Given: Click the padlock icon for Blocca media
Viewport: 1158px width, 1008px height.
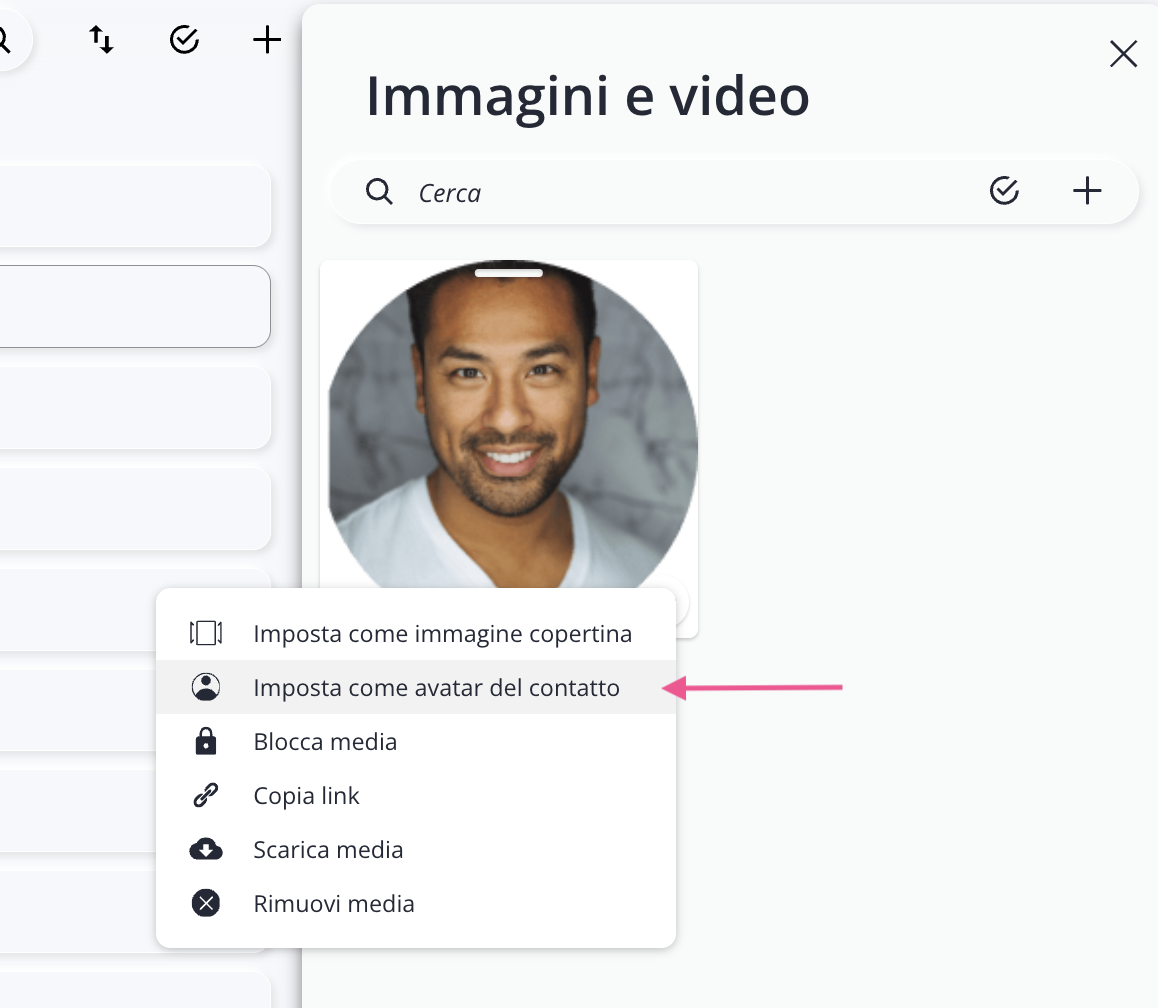Looking at the screenshot, I should pyautogui.click(x=206, y=742).
